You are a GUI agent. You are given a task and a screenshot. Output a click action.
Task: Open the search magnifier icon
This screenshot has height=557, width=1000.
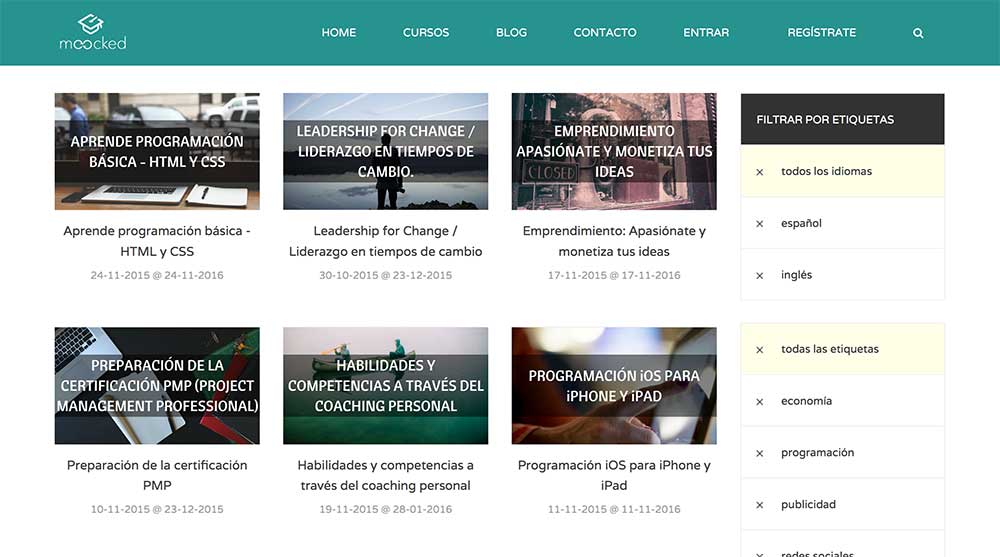[918, 33]
